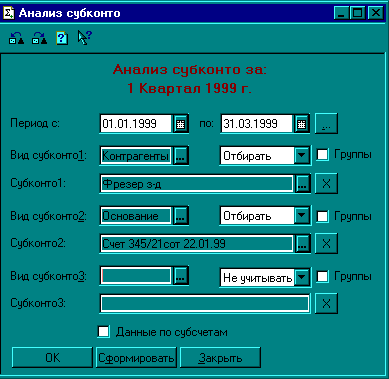Browse values with ellipsis beside Счет 345/21сот

pyautogui.click(x=302, y=244)
